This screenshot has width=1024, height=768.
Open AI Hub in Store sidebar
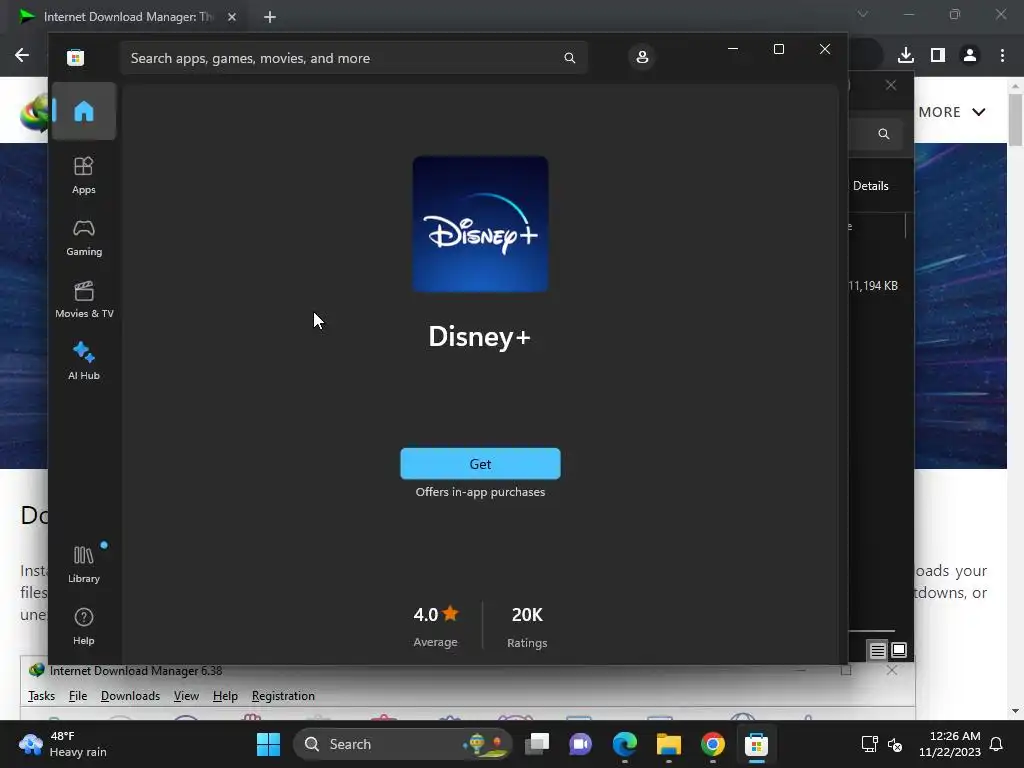[84, 361]
